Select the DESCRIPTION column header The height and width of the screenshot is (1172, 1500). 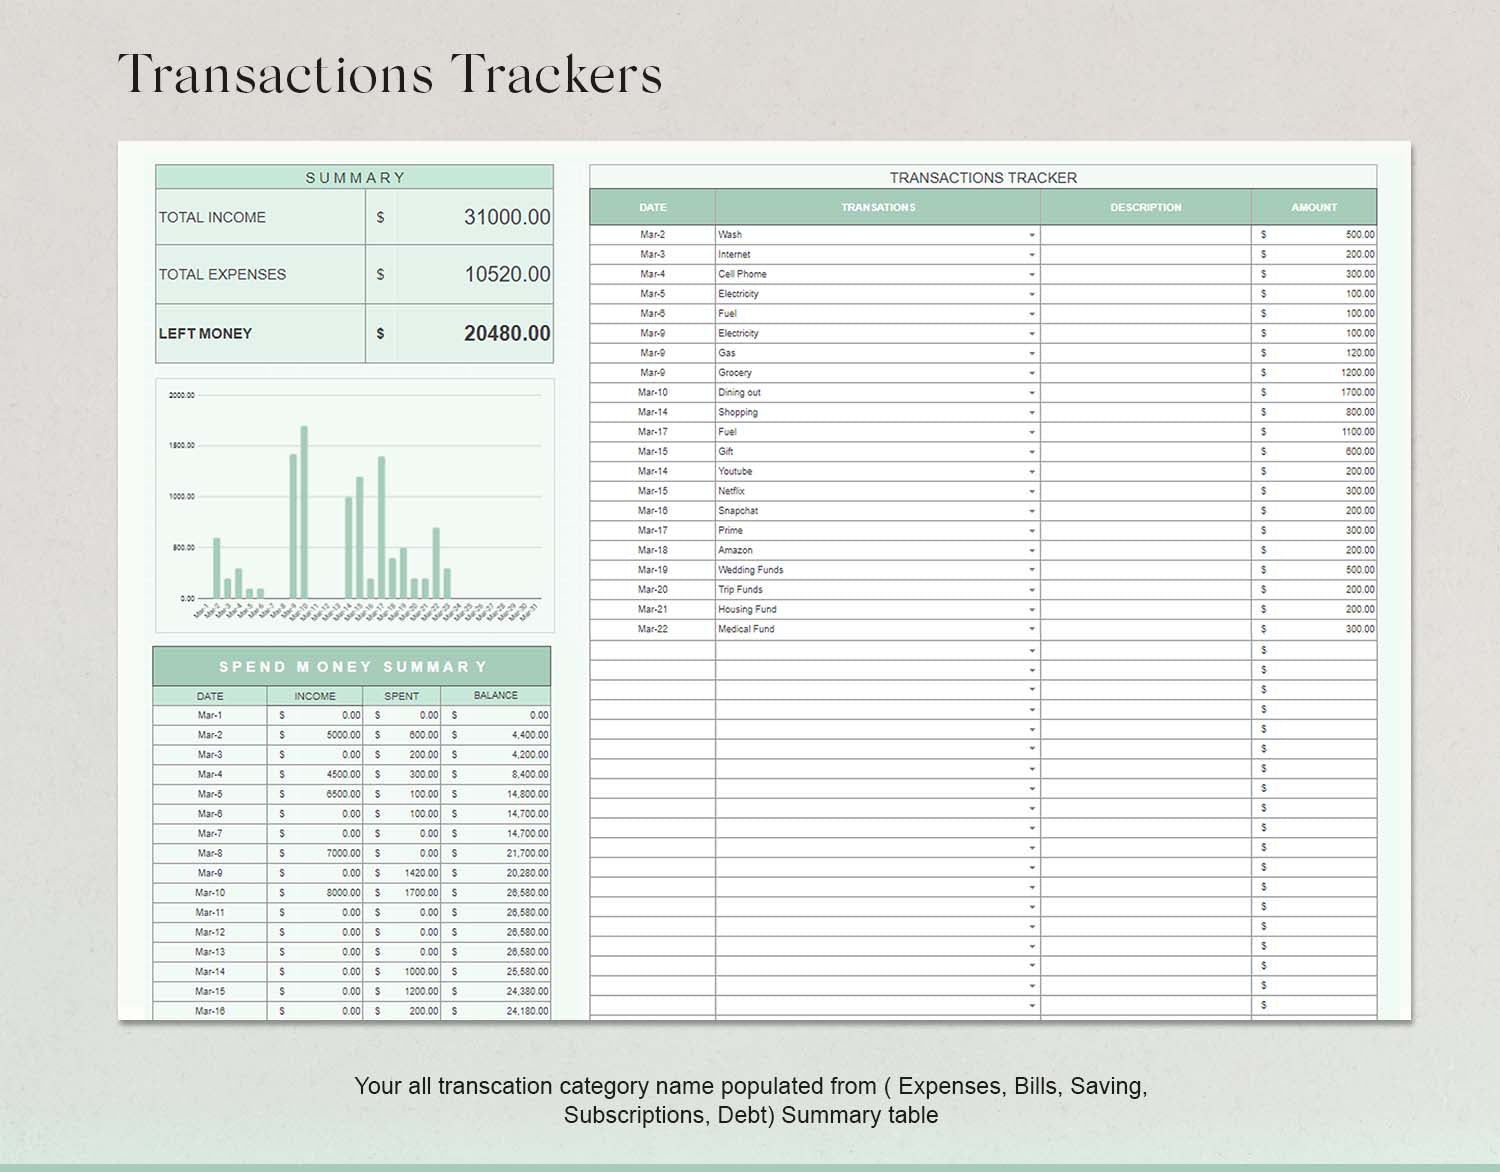pos(1146,207)
